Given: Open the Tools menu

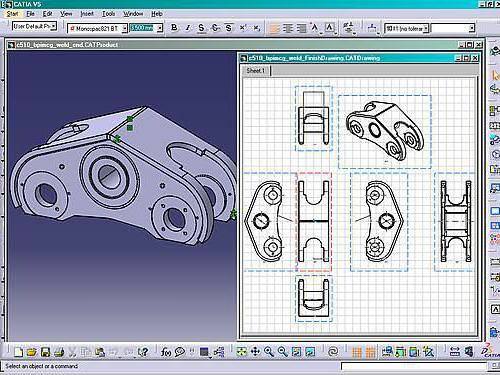Looking at the screenshot, I should point(108,14).
